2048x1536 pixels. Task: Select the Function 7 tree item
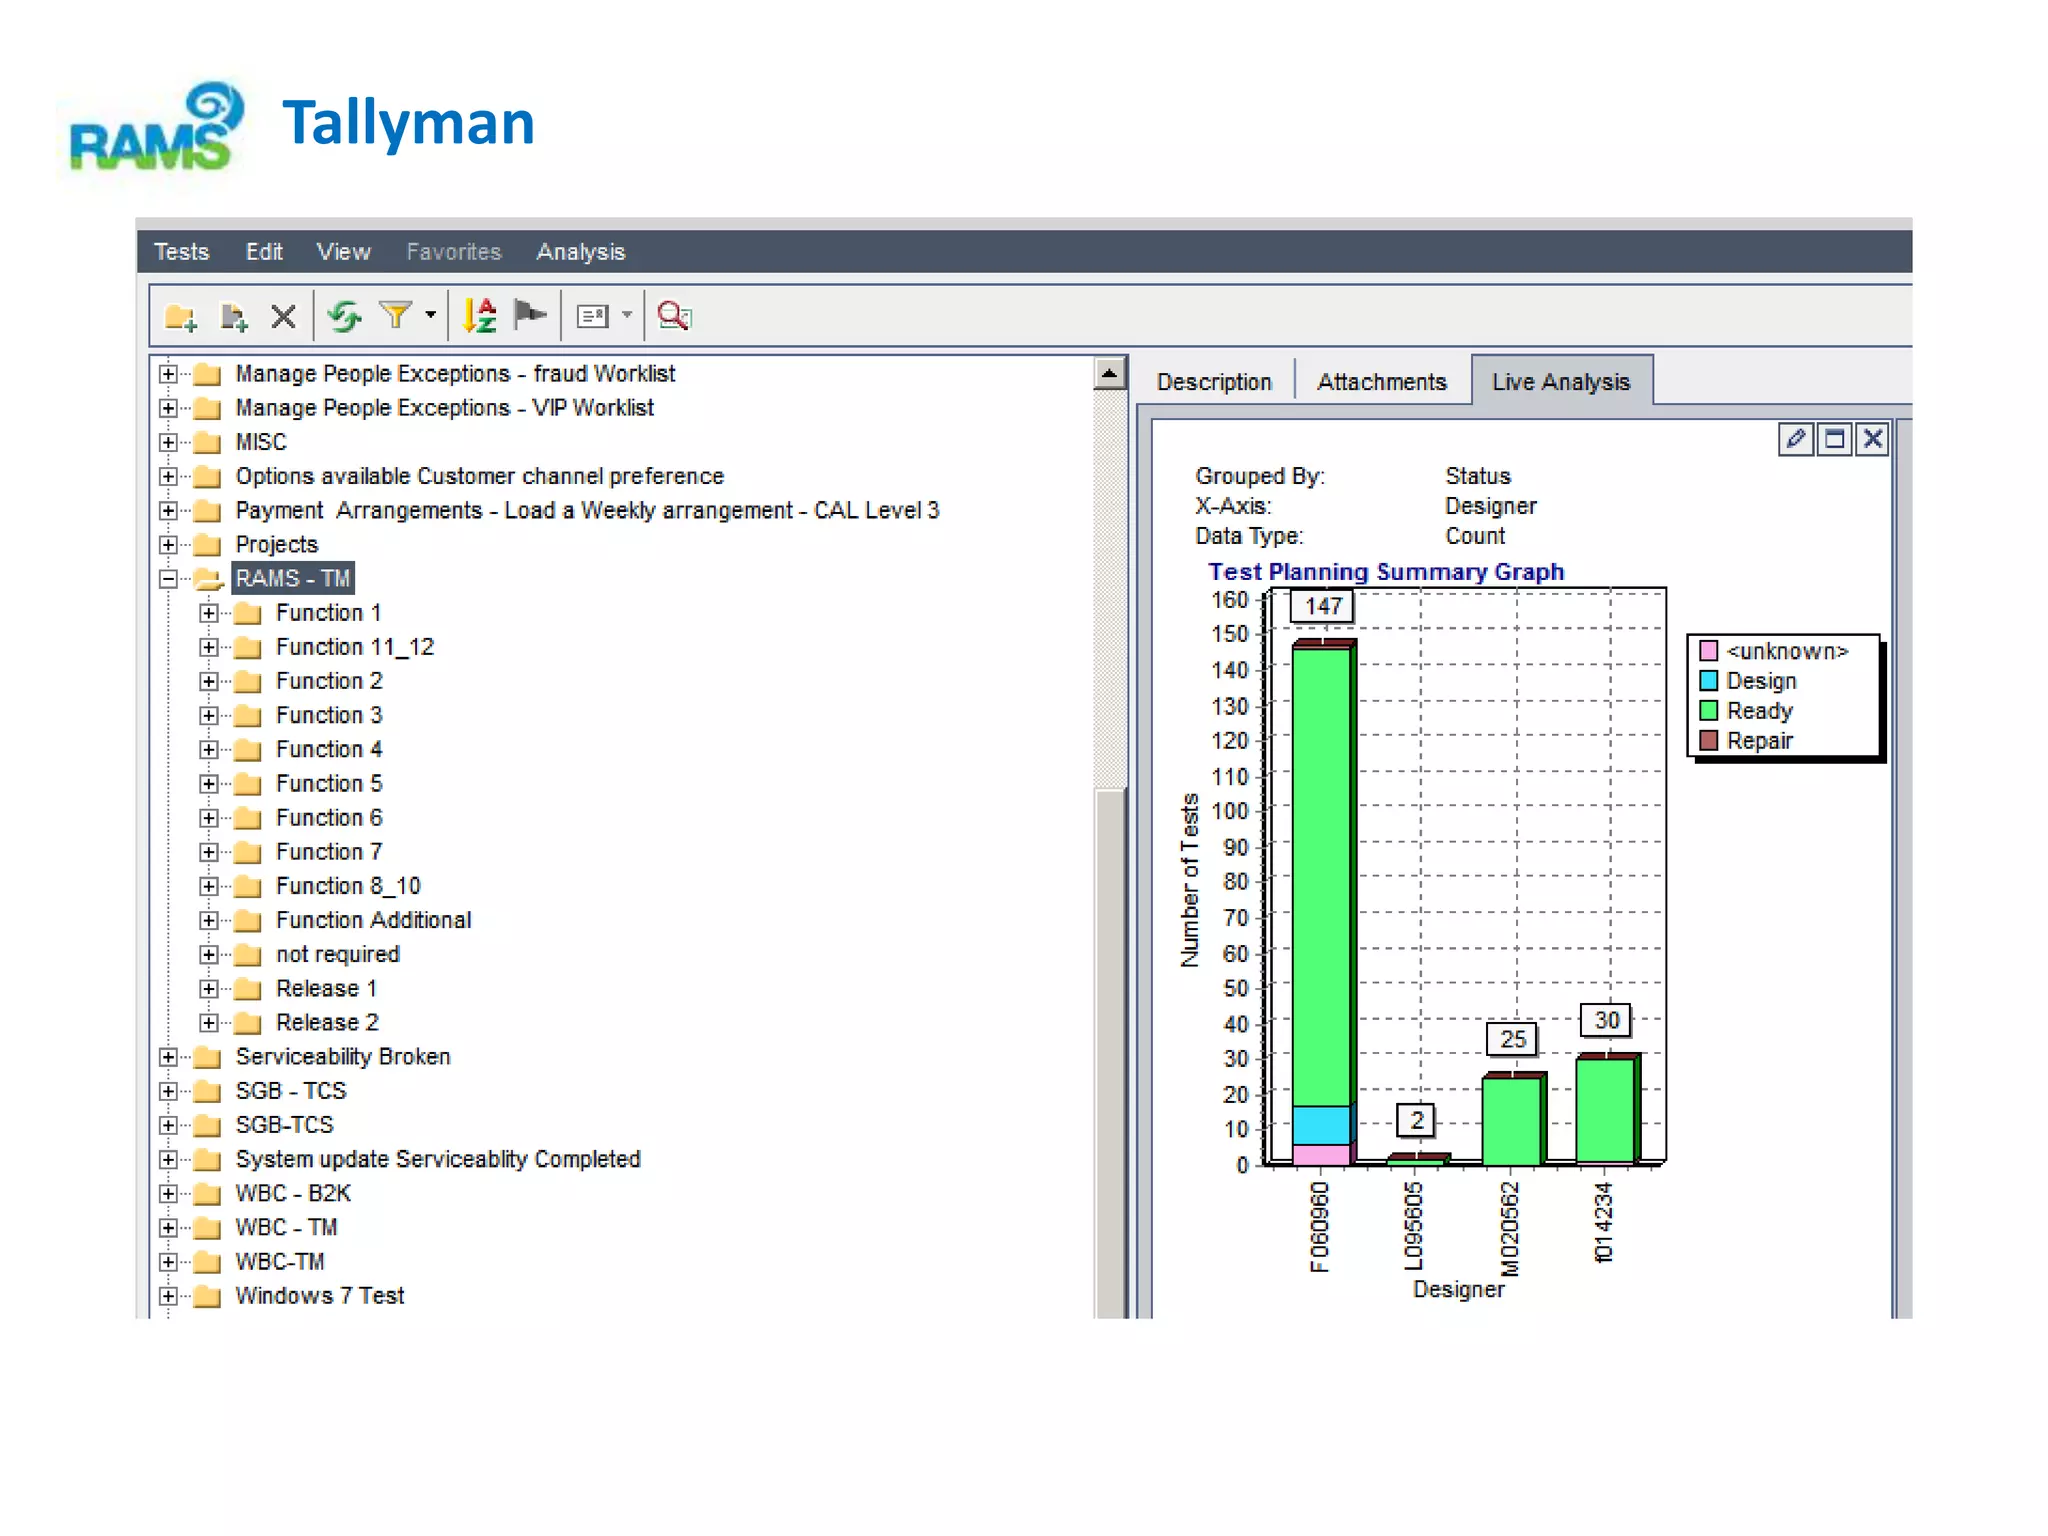[x=329, y=853]
